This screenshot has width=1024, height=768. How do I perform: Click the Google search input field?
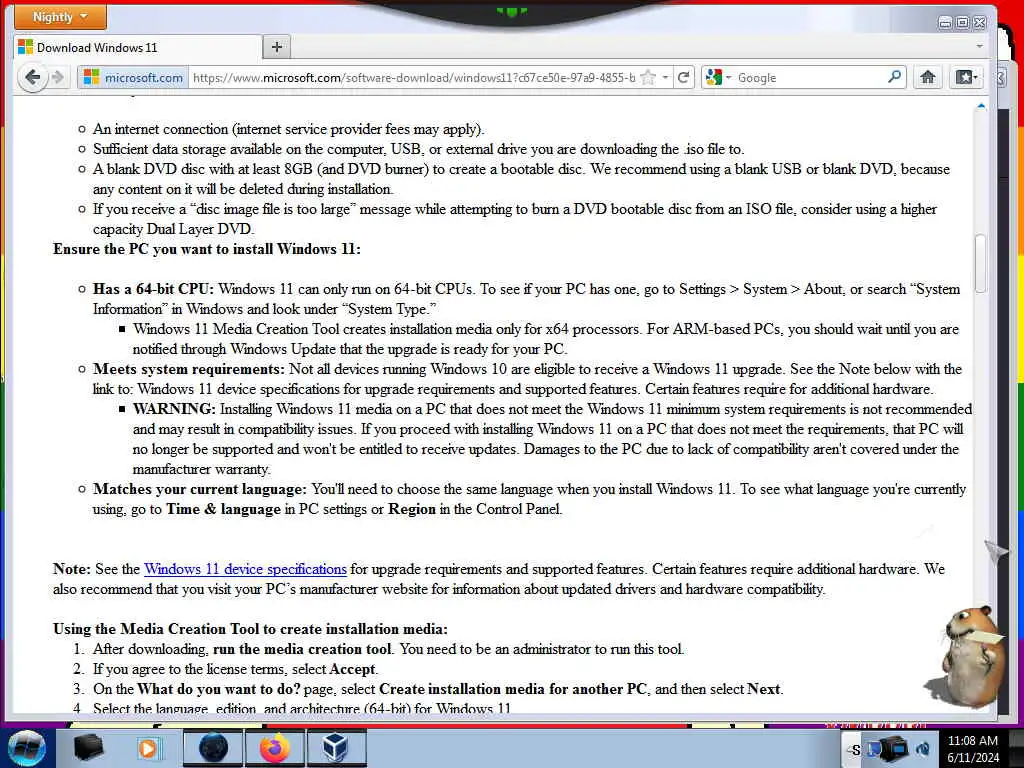(x=810, y=78)
